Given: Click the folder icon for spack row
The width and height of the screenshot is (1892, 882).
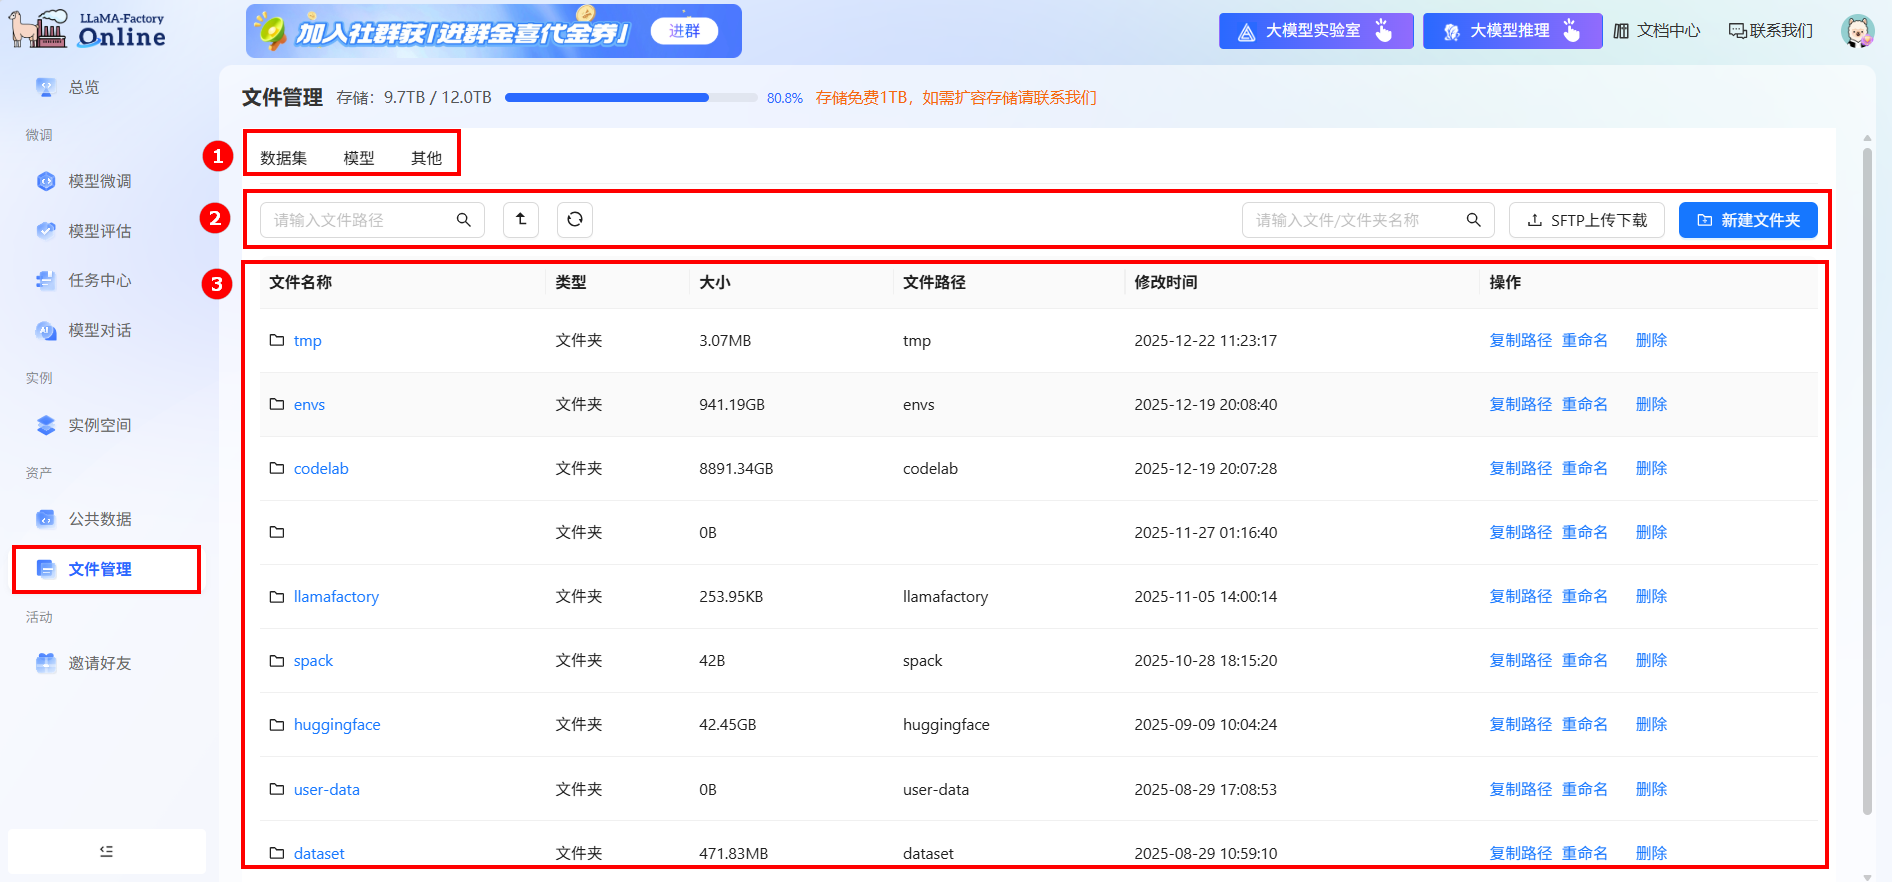Looking at the screenshot, I should pos(277,660).
